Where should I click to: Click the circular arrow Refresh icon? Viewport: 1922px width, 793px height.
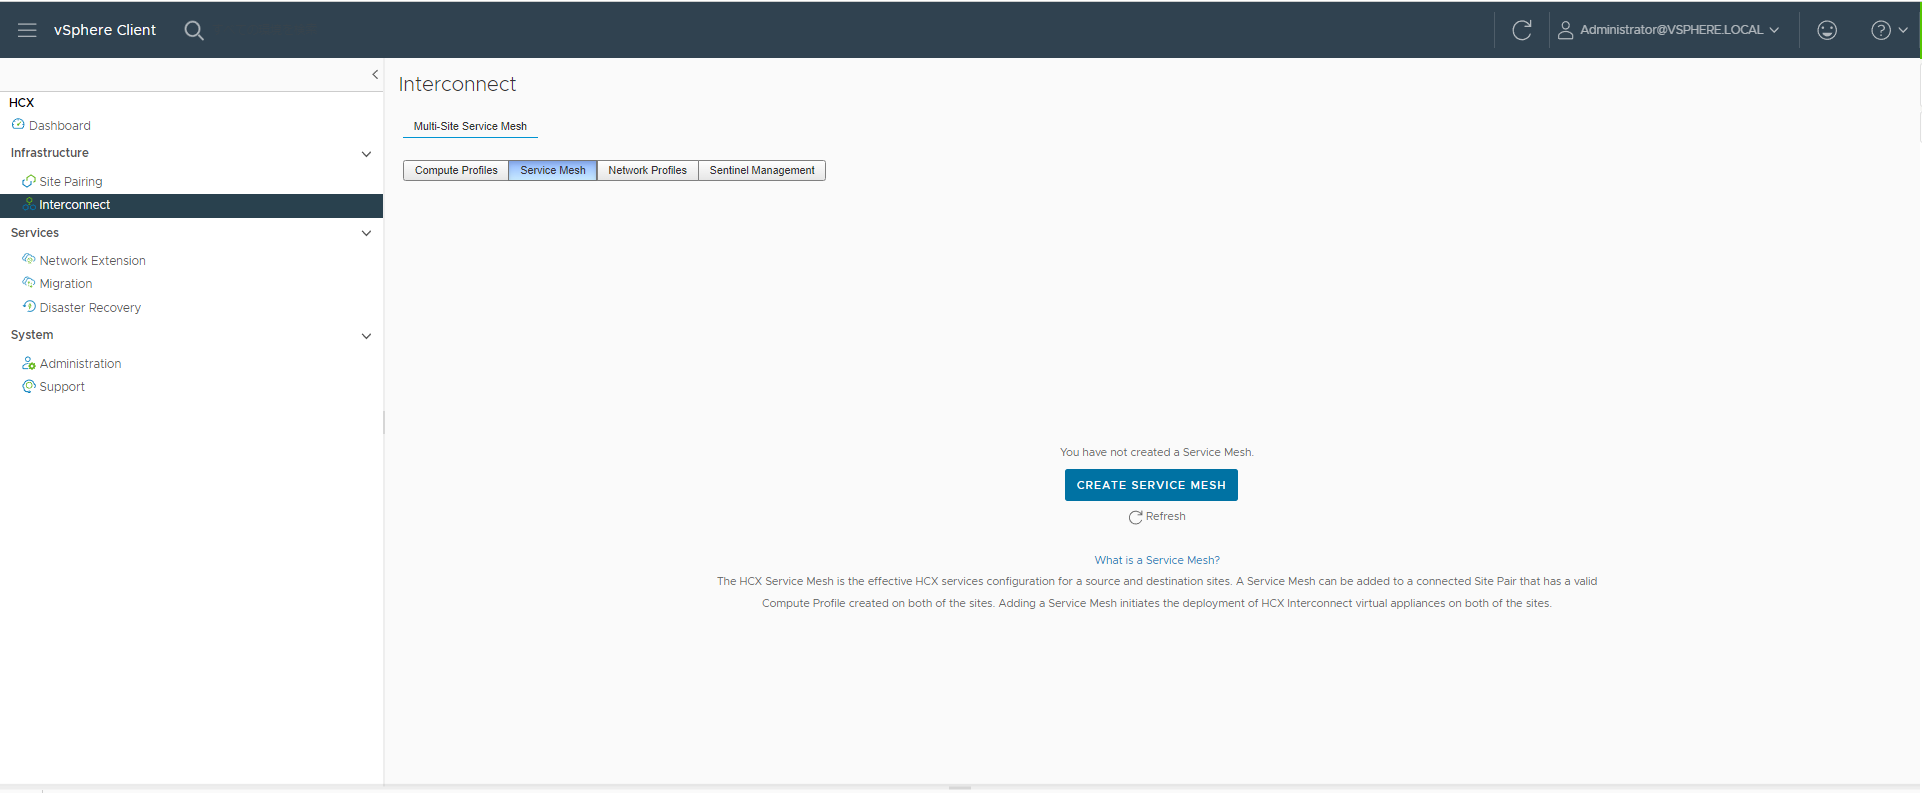[x=1135, y=517]
